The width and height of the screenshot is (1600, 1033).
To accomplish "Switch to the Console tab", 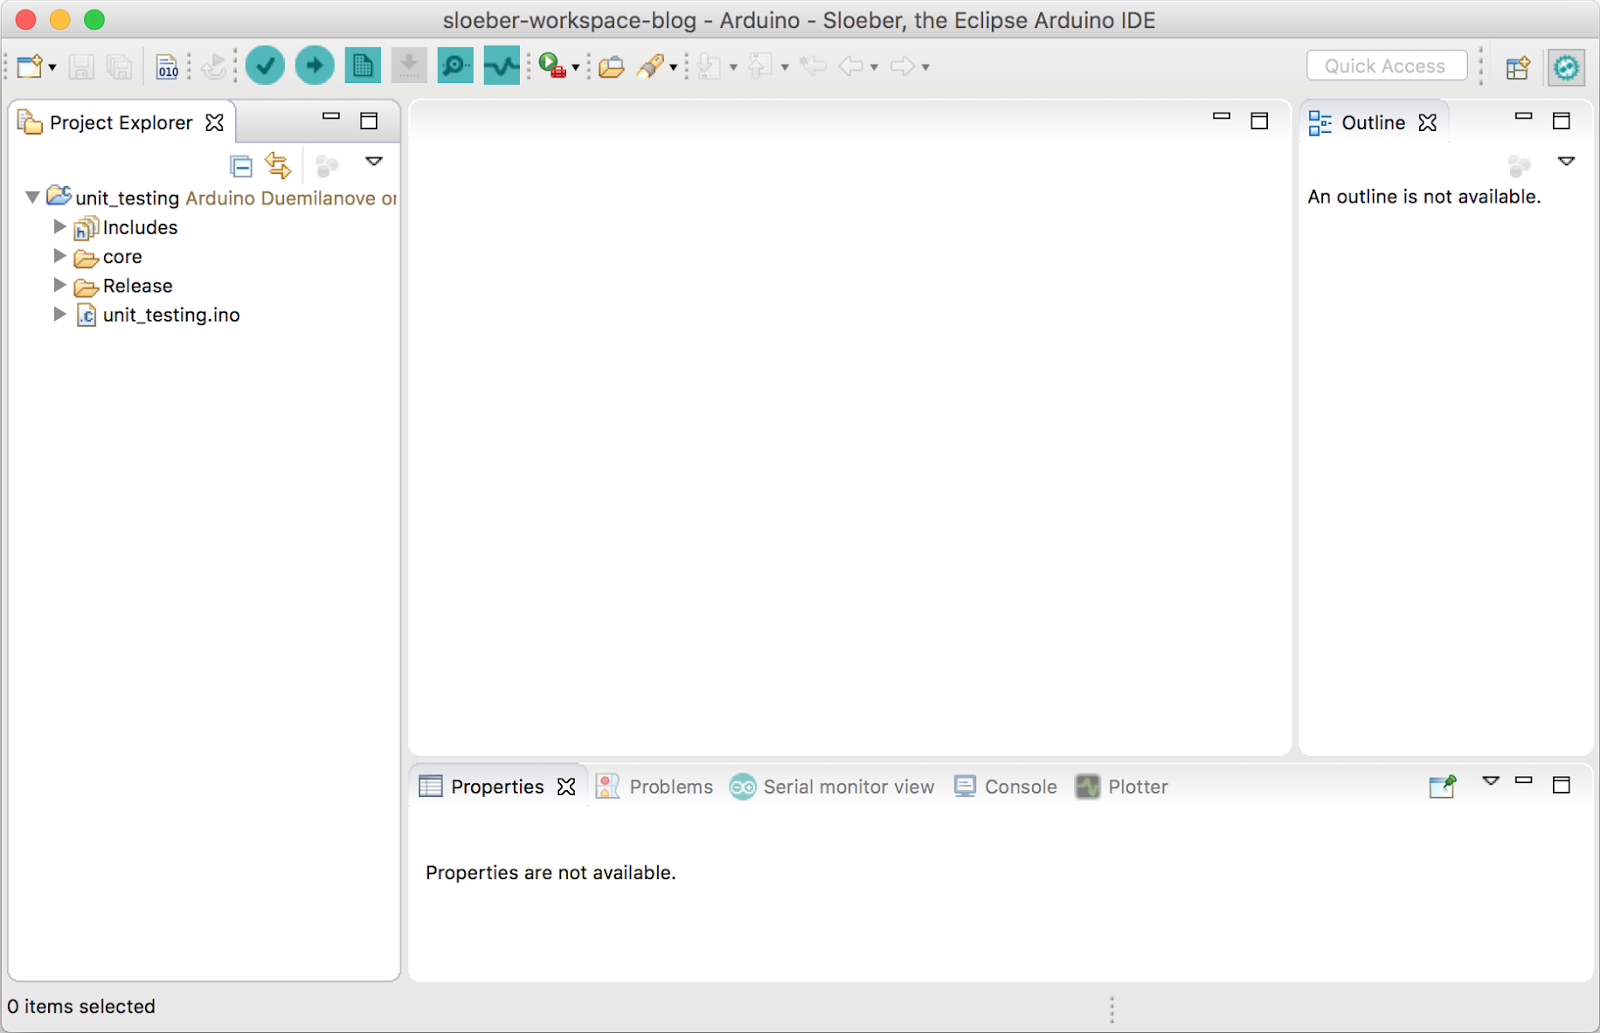I will (x=1020, y=787).
